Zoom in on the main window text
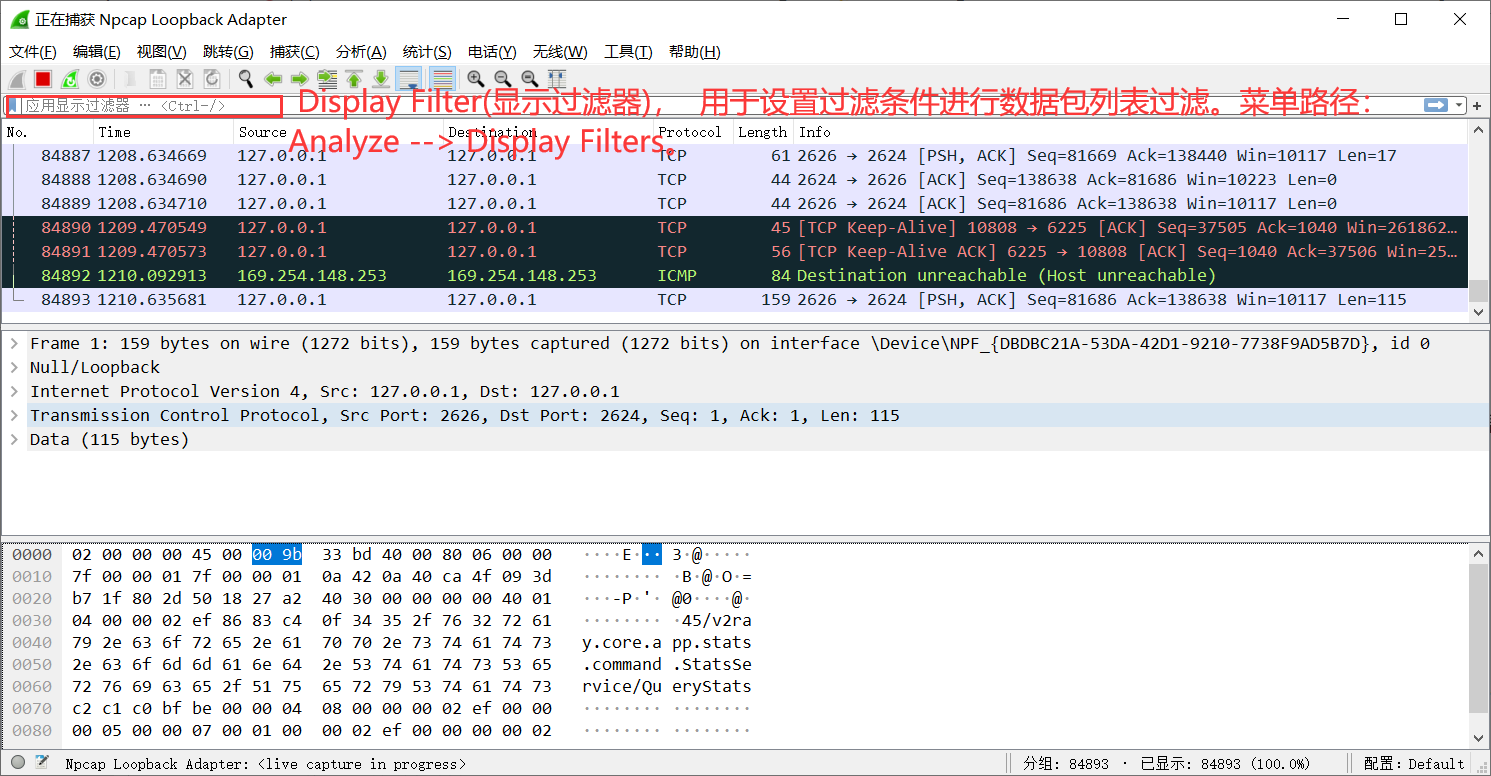 (x=476, y=79)
